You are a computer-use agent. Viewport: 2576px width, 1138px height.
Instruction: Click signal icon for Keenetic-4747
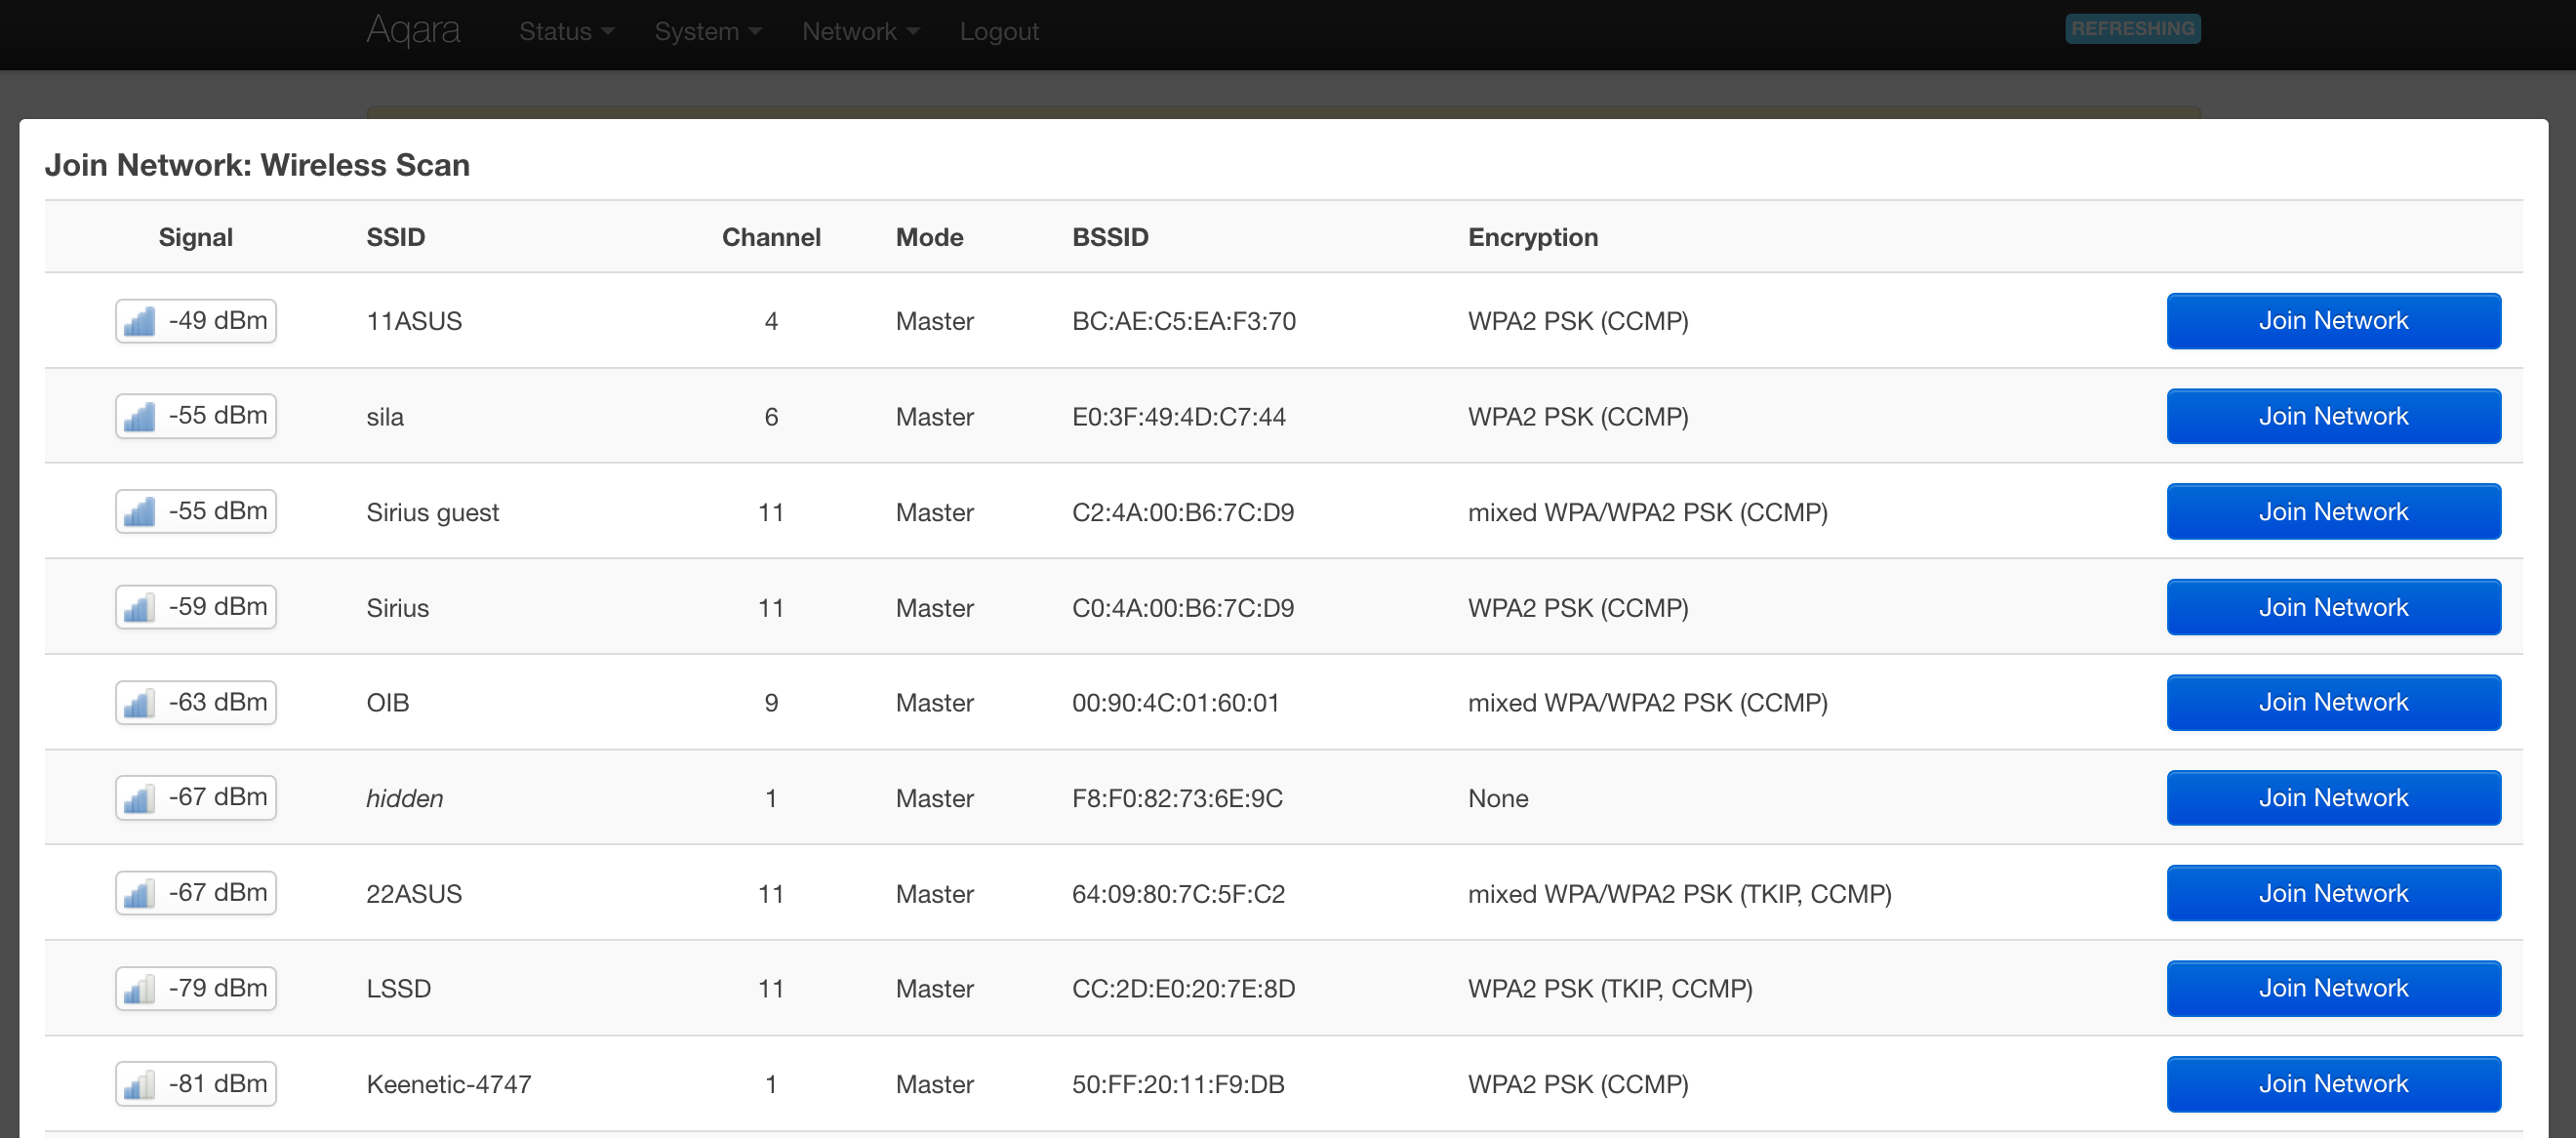(x=139, y=1084)
